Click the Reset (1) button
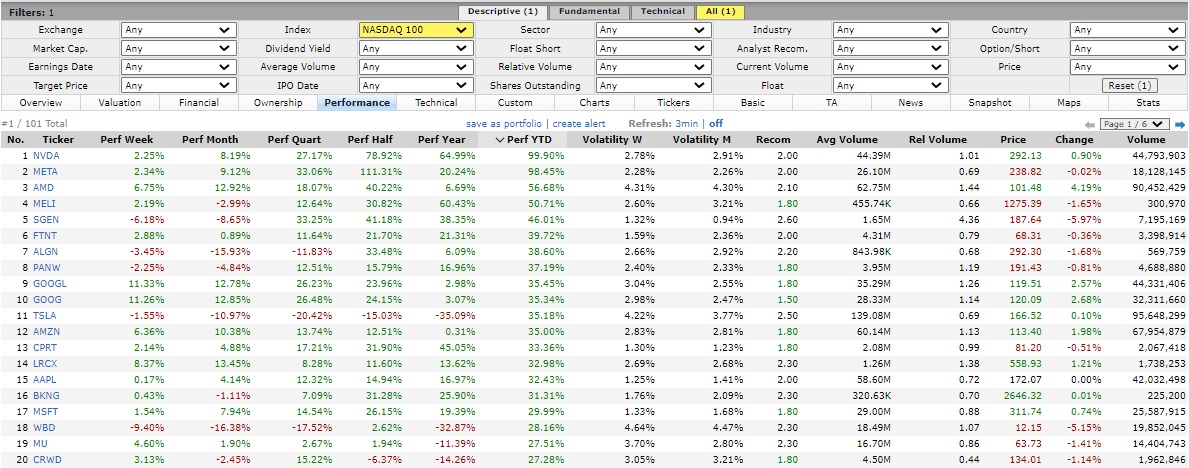The height and width of the screenshot is (468, 1189). tap(1128, 86)
